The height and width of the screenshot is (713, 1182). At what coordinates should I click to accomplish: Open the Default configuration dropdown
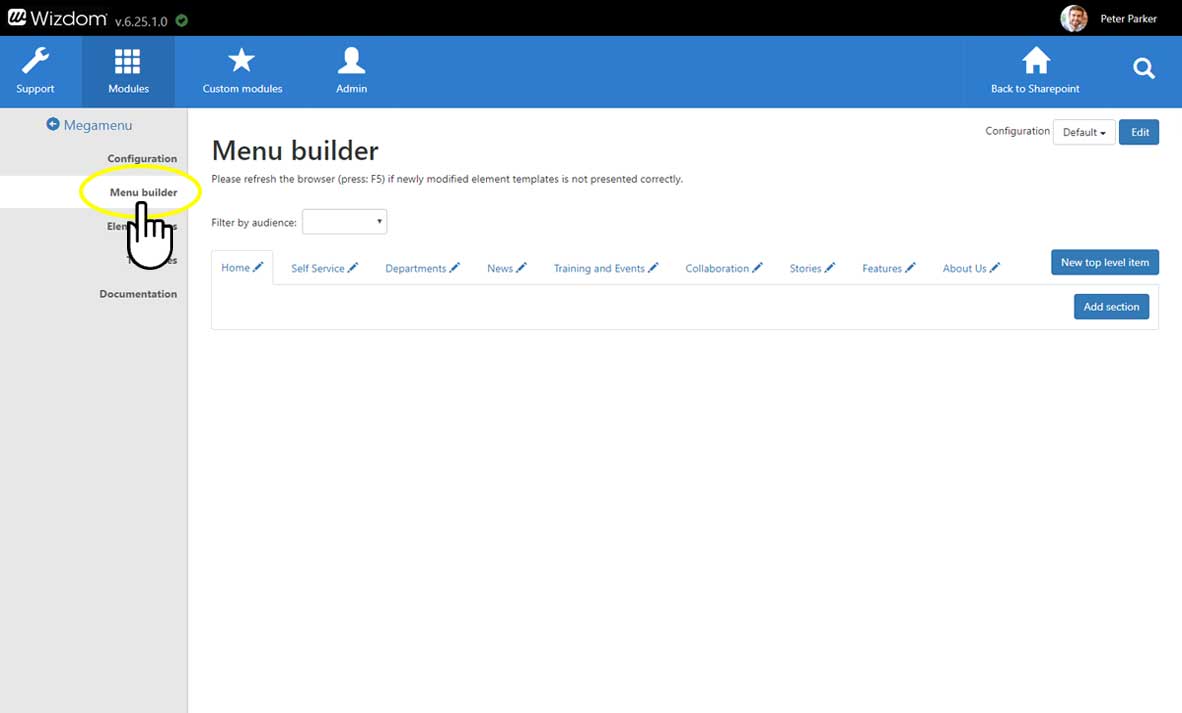click(1084, 132)
